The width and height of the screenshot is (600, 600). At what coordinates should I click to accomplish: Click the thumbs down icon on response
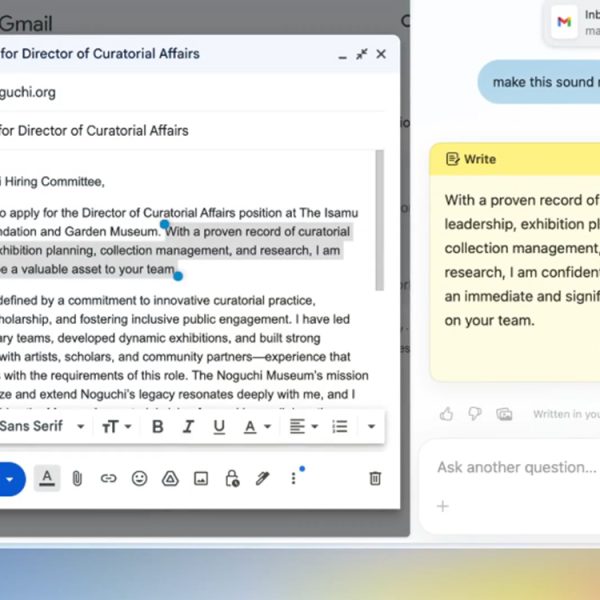pos(475,414)
